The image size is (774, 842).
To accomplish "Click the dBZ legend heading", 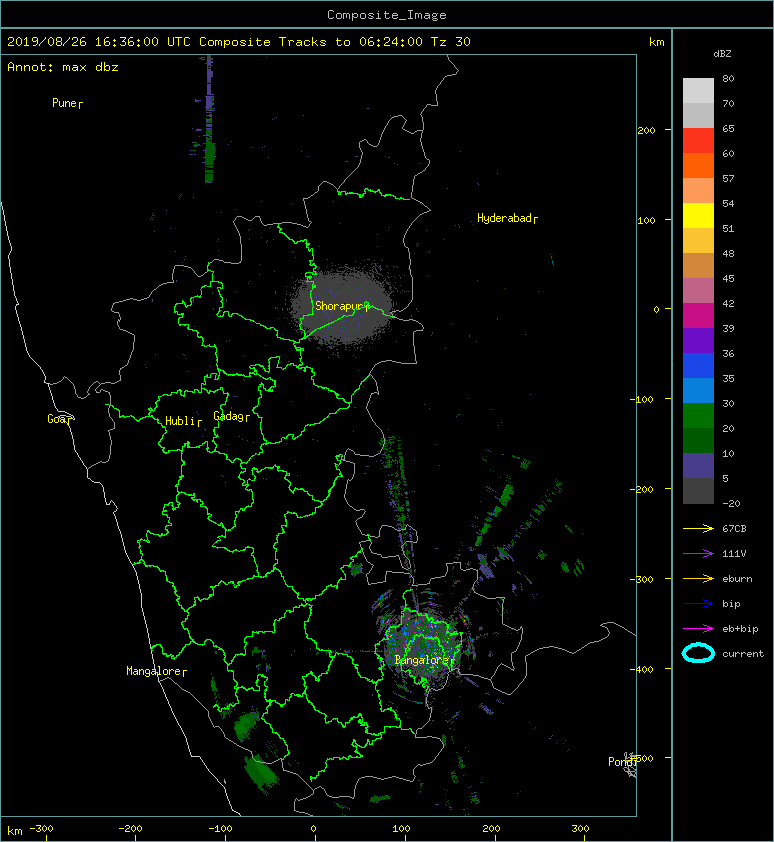I will point(722,54).
